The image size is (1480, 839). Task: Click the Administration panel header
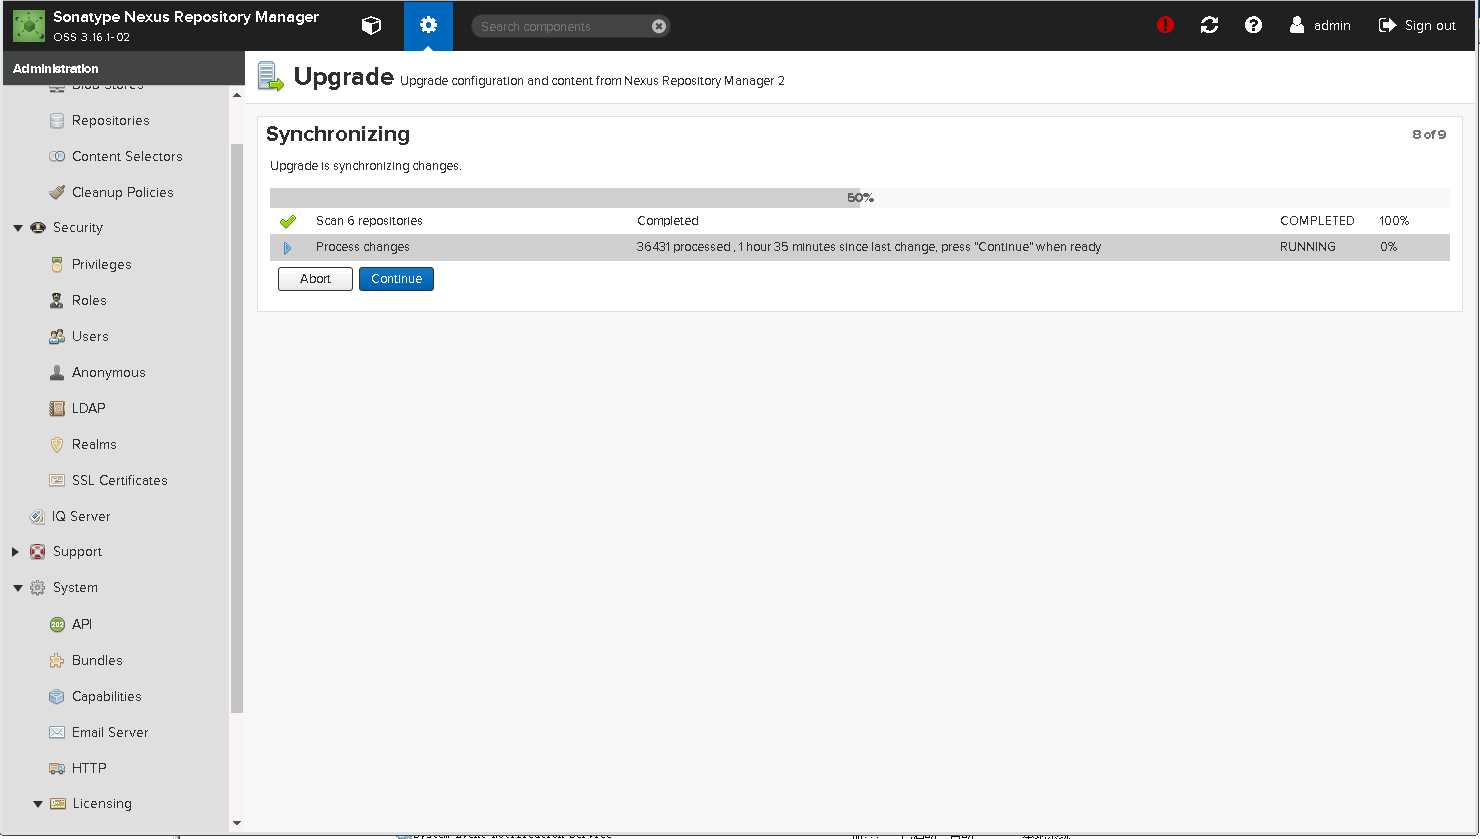point(122,68)
